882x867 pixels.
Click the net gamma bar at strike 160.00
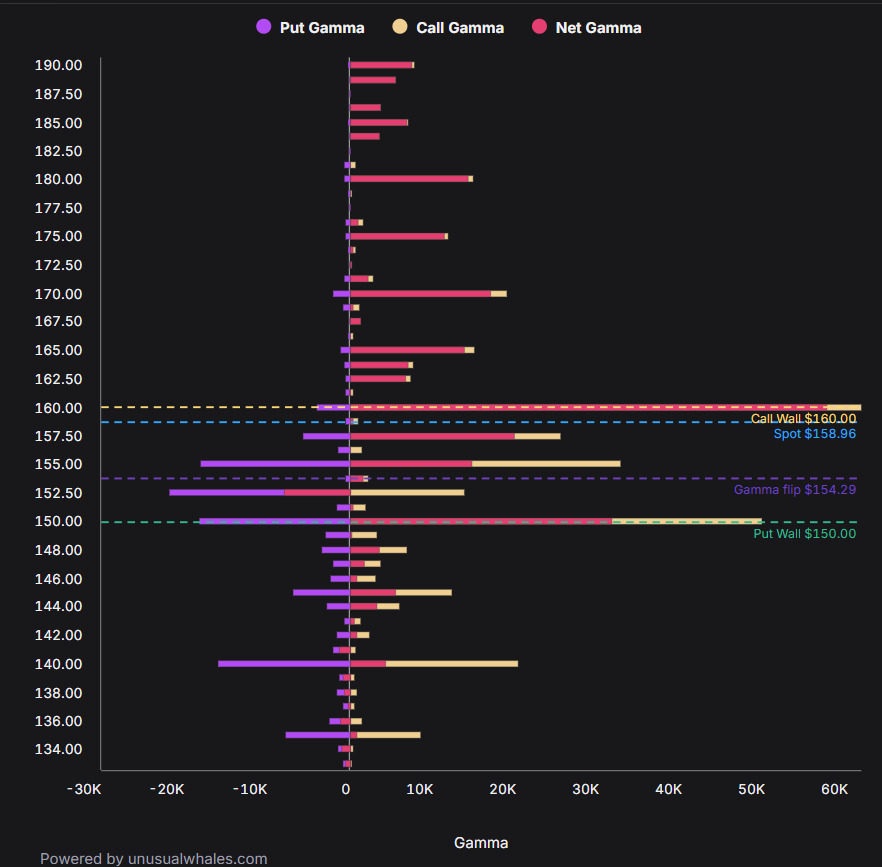click(x=588, y=407)
